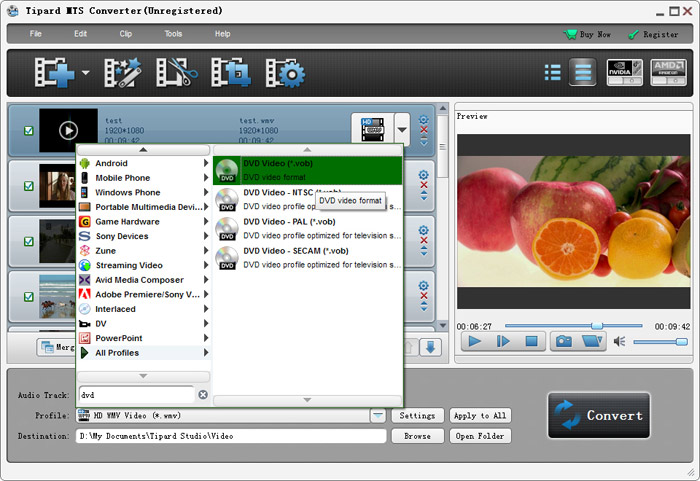Expand Streaming Video profile category

point(143,265)
